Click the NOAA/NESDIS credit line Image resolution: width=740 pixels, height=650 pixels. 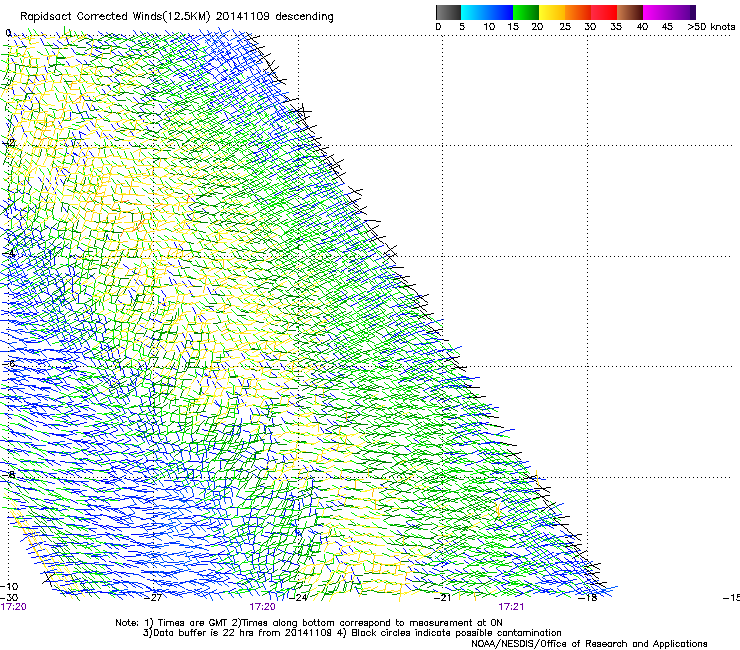589,644
